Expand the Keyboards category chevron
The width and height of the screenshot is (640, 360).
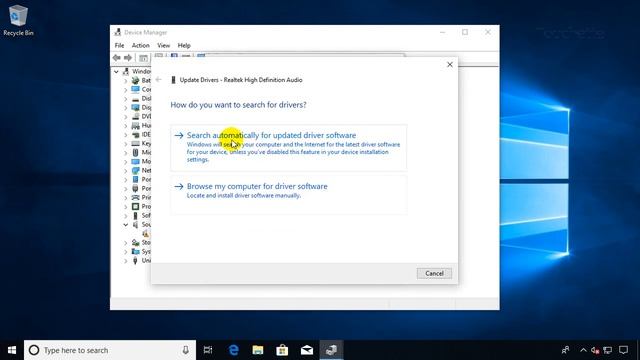[x=126, y=144]
